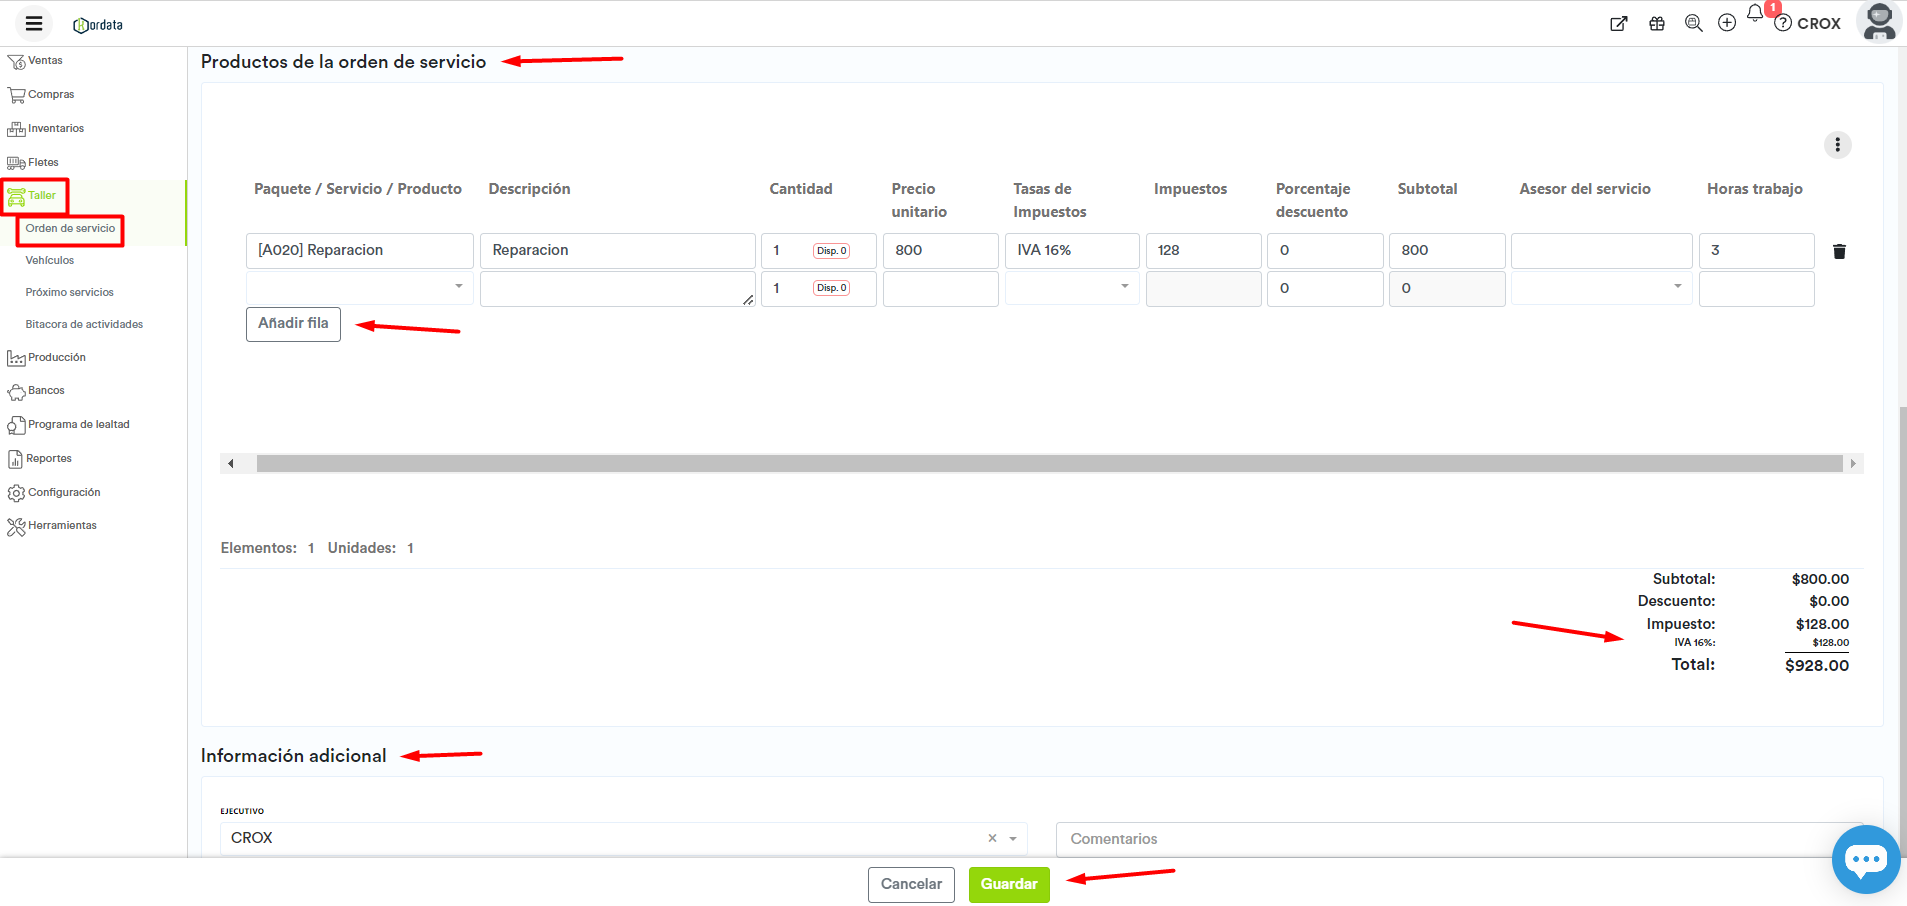Open the chat support bubble
This screenshot has width=1907, height=906.
point(1865,859)
